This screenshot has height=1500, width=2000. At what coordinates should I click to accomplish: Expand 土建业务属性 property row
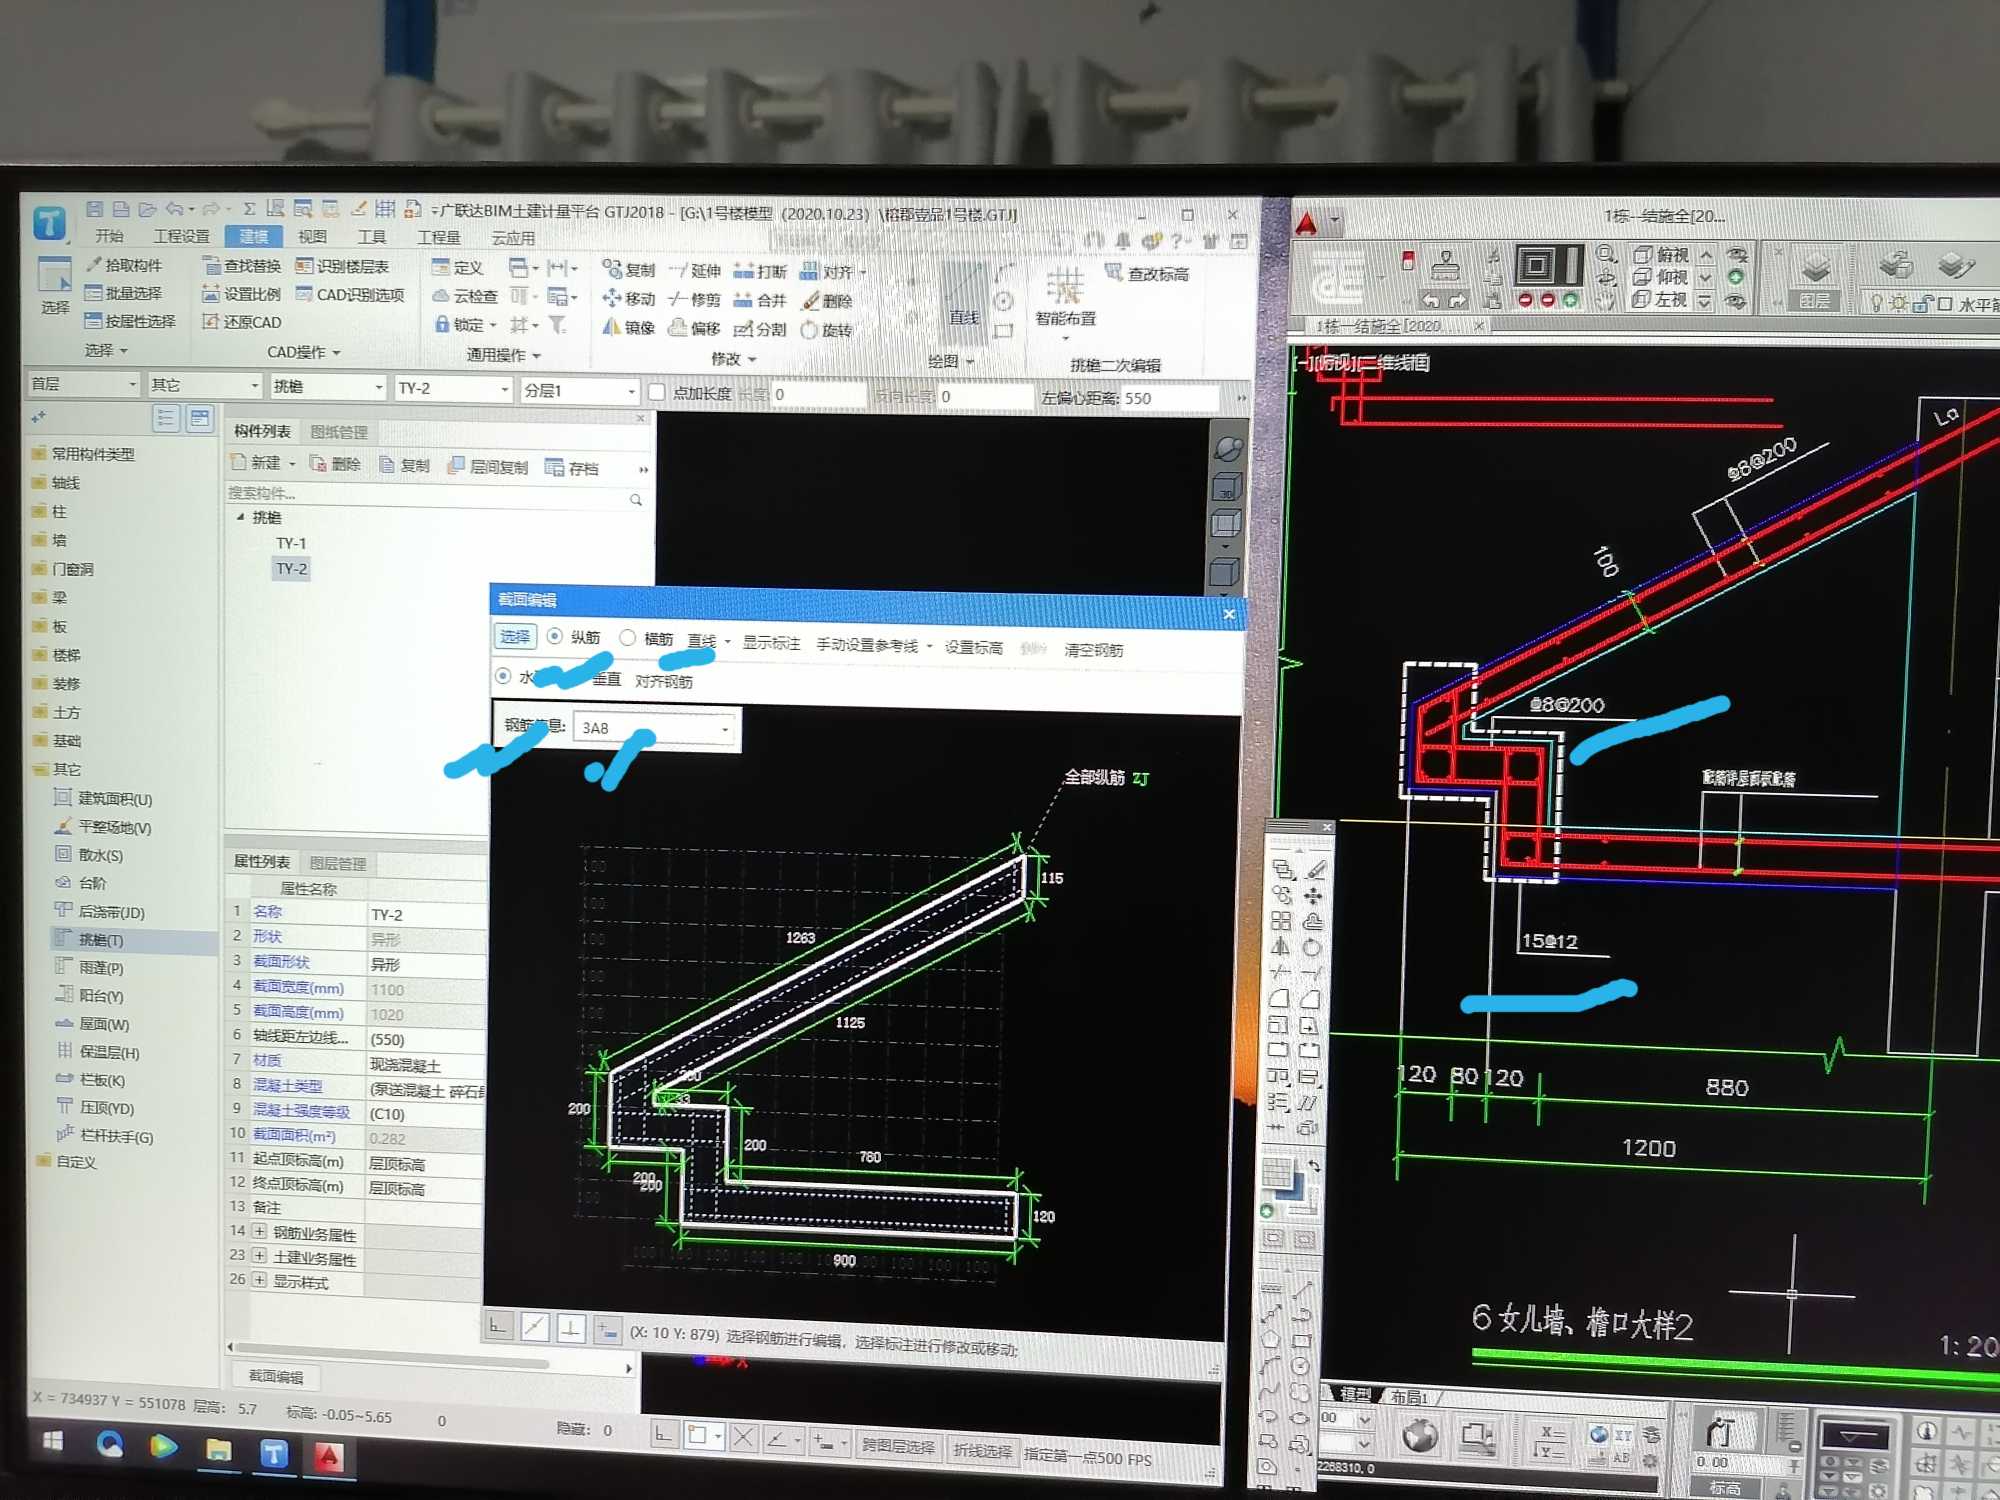(260, 1255)
